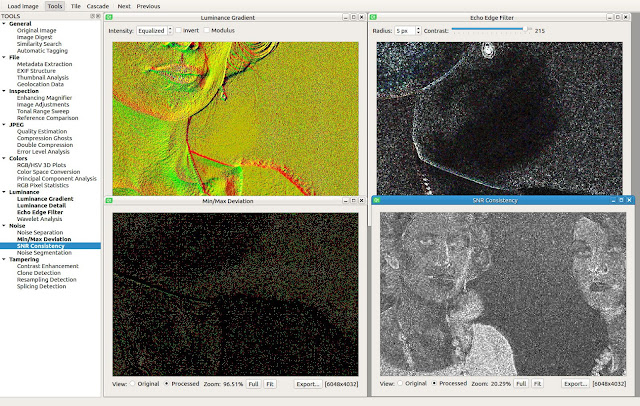The image size is (640, 406).
Task: Go to the Next window
Action: point(124,6)
